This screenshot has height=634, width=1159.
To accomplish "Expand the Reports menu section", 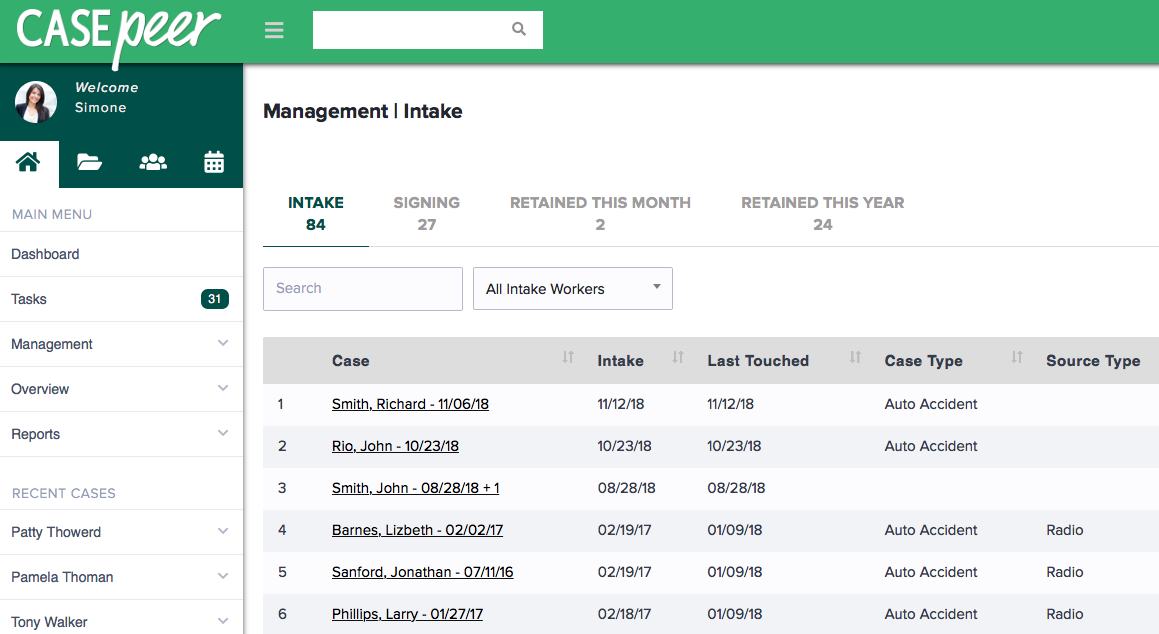I will [122, 434].
